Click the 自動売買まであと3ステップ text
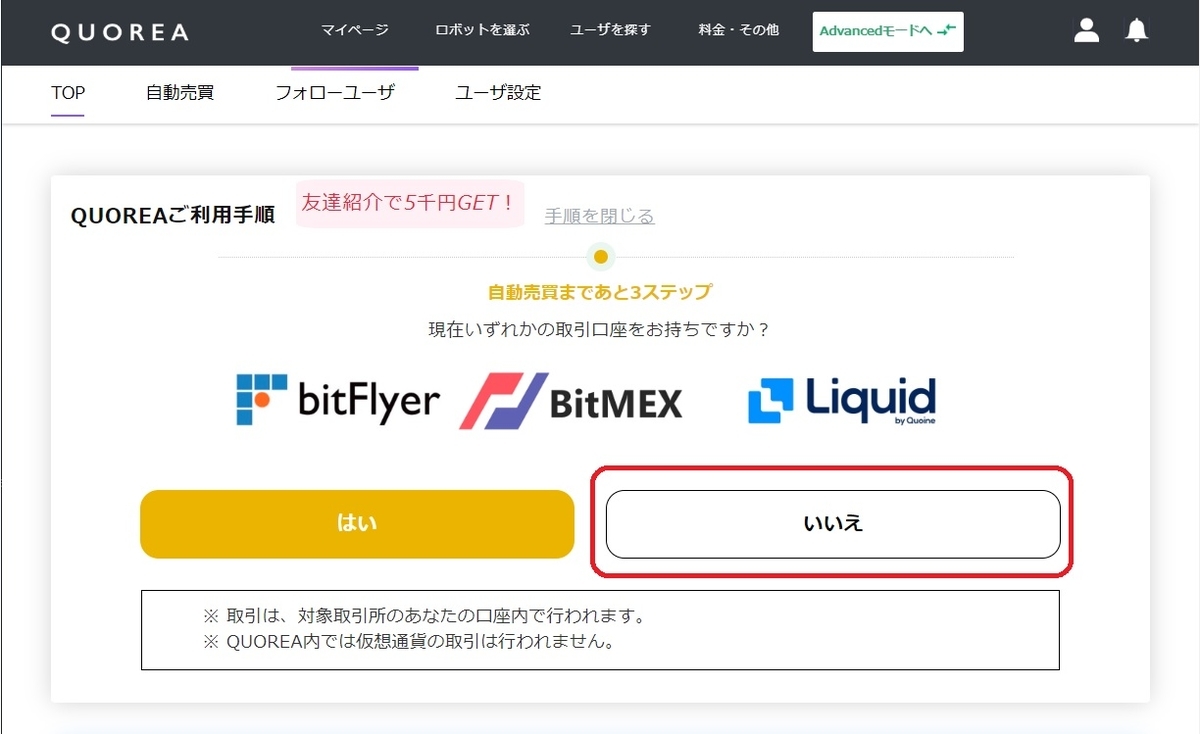This screenshot has width=1200, height=734. pos(600,293)
